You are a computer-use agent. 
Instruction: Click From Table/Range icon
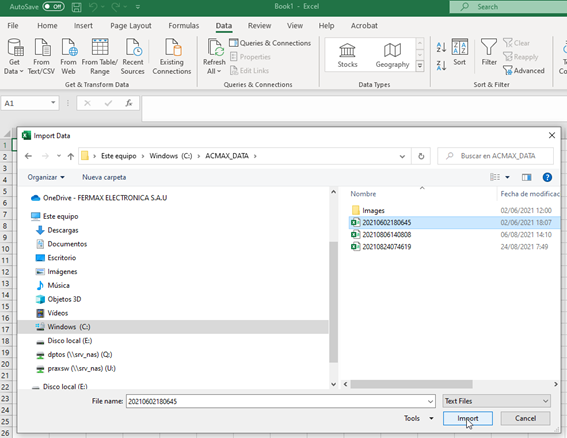(x=100, y=56)
